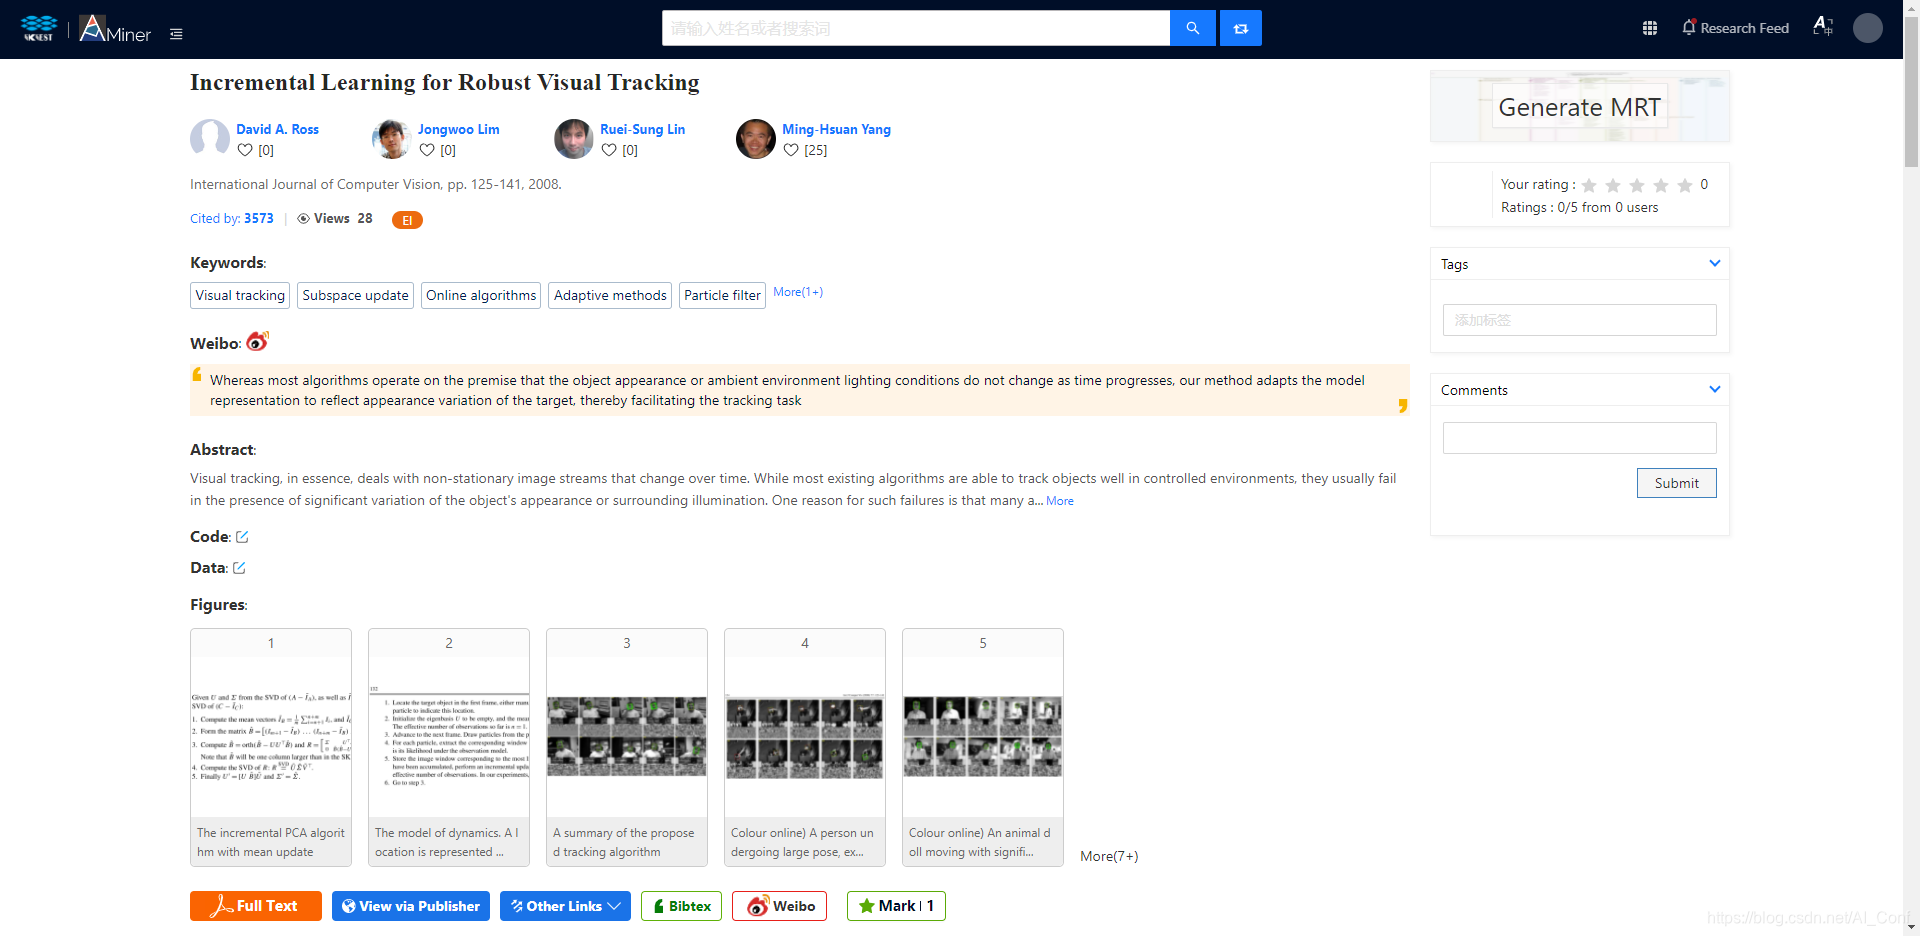Open Ming-Hsuan Yang author link
This screenshot has height=936, width=1920.
click(x=836, y=129)
